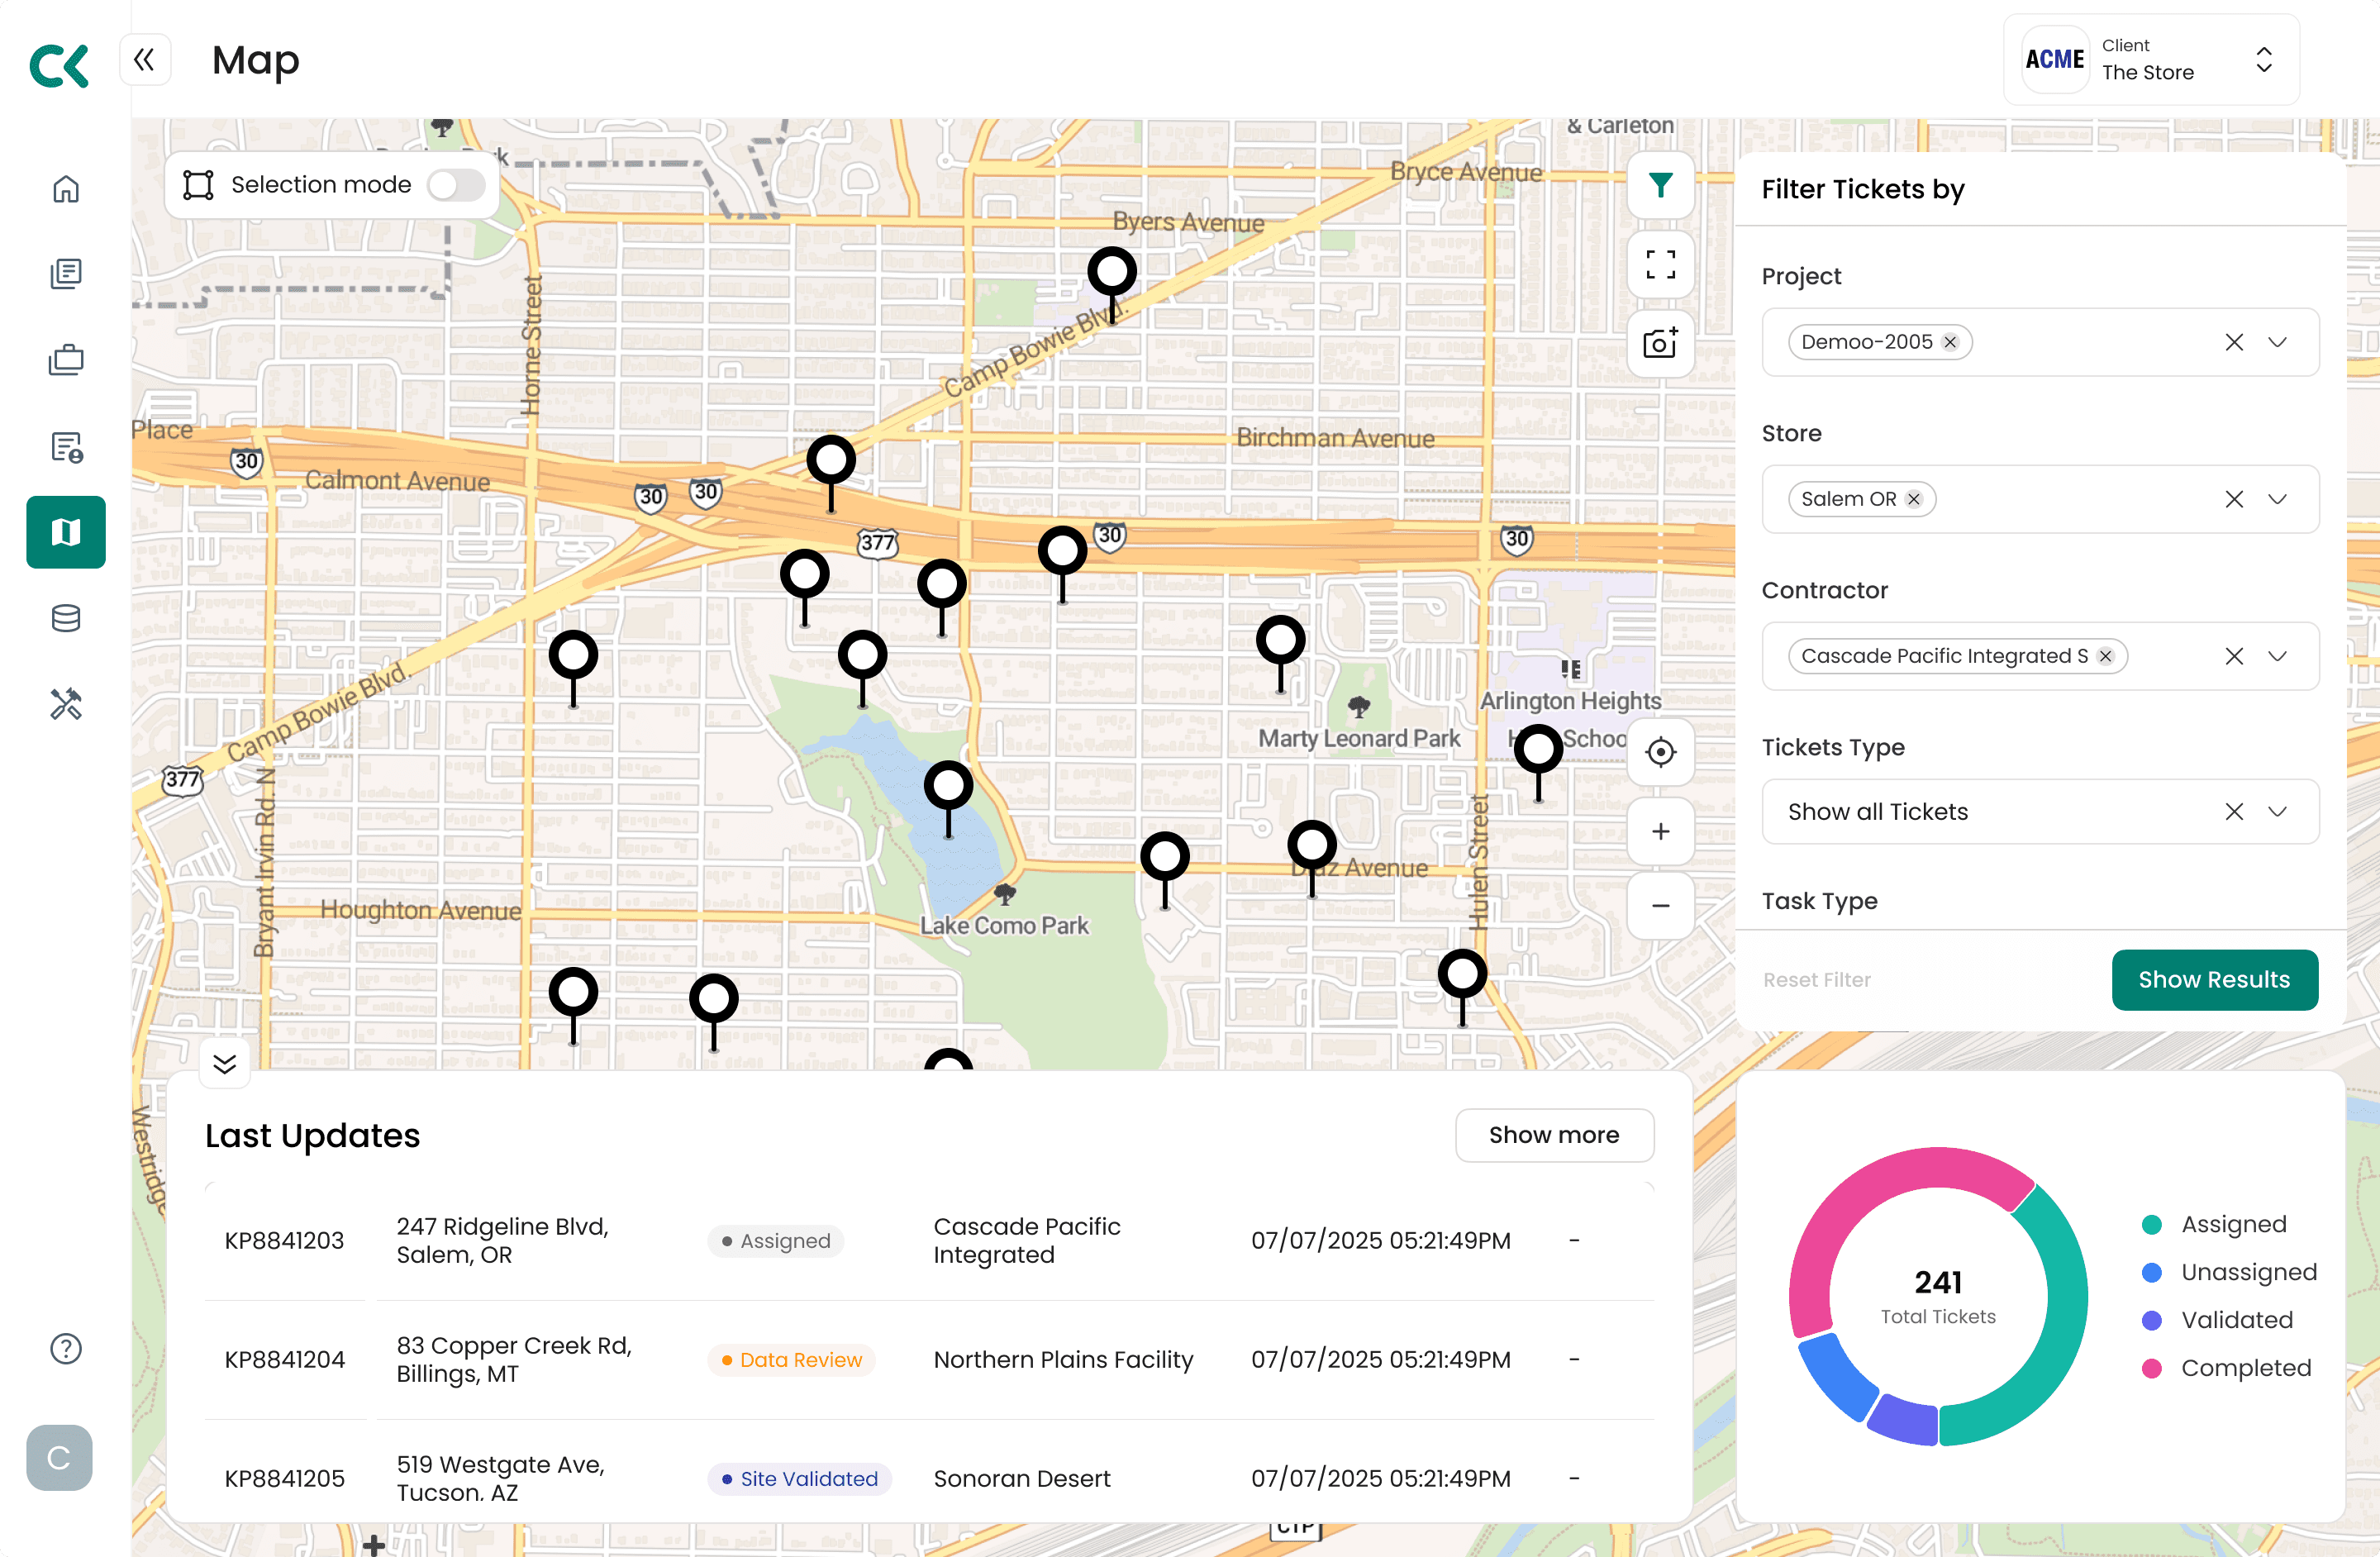
Task: Open the database icon in the sidebar
Action: [x=66, y=618]
